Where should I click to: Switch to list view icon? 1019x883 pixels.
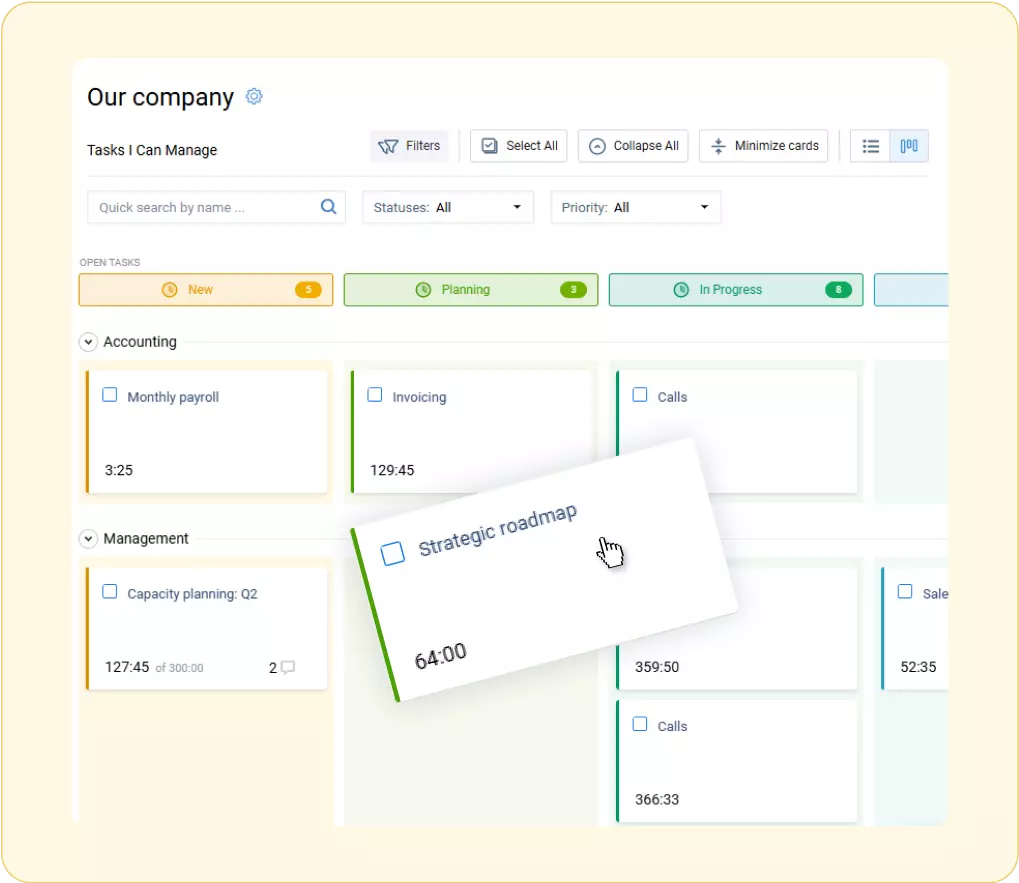870,145
